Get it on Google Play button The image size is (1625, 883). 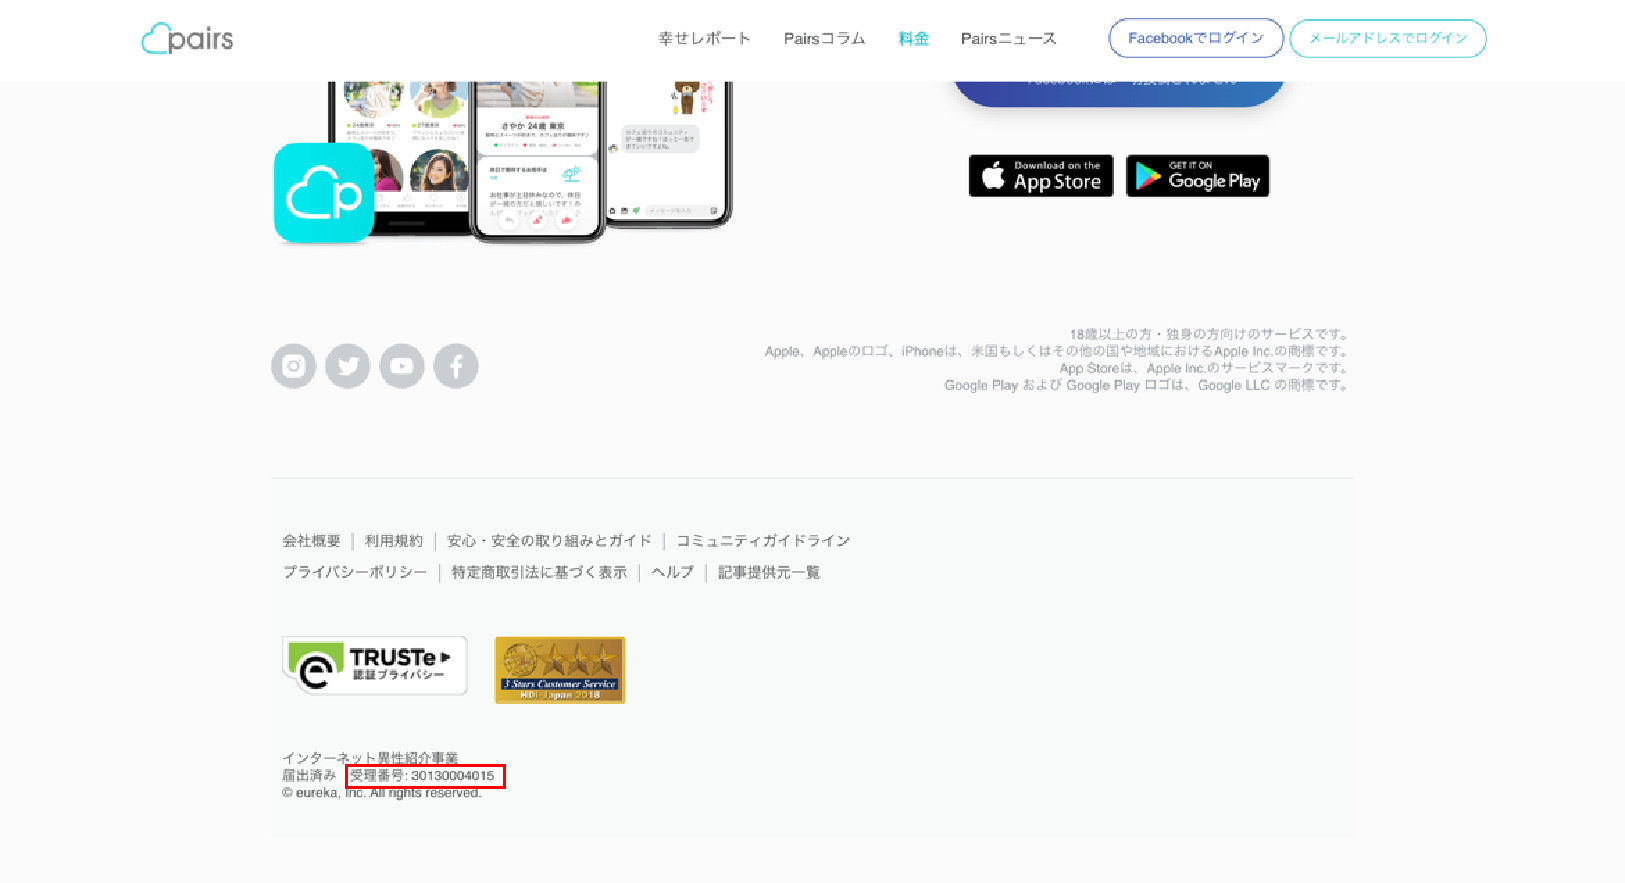pos(1197,176)
